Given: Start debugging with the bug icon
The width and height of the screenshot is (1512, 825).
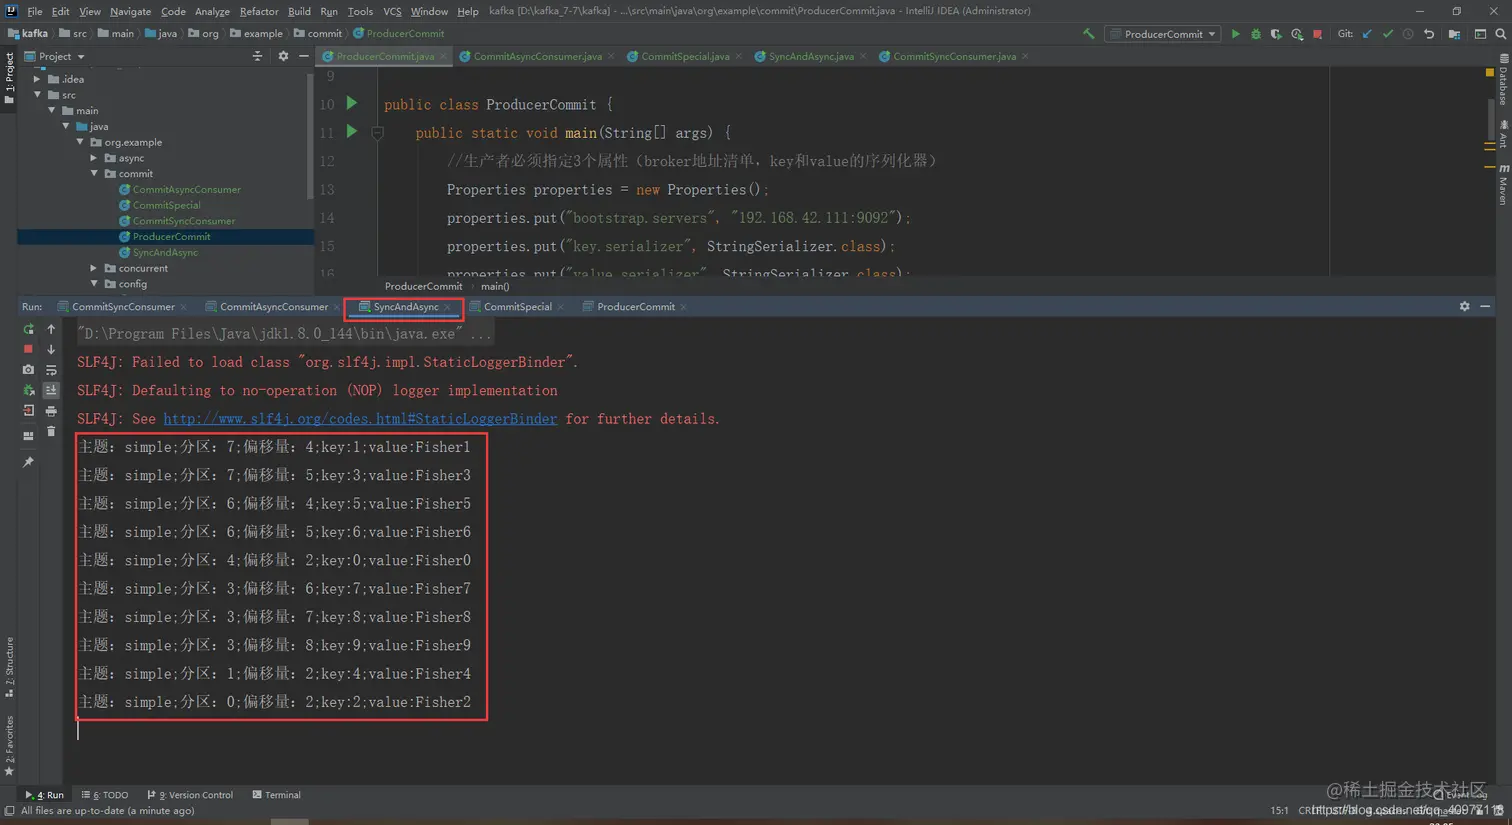Looking at the screenshot, I should (x=1256, y=34).
